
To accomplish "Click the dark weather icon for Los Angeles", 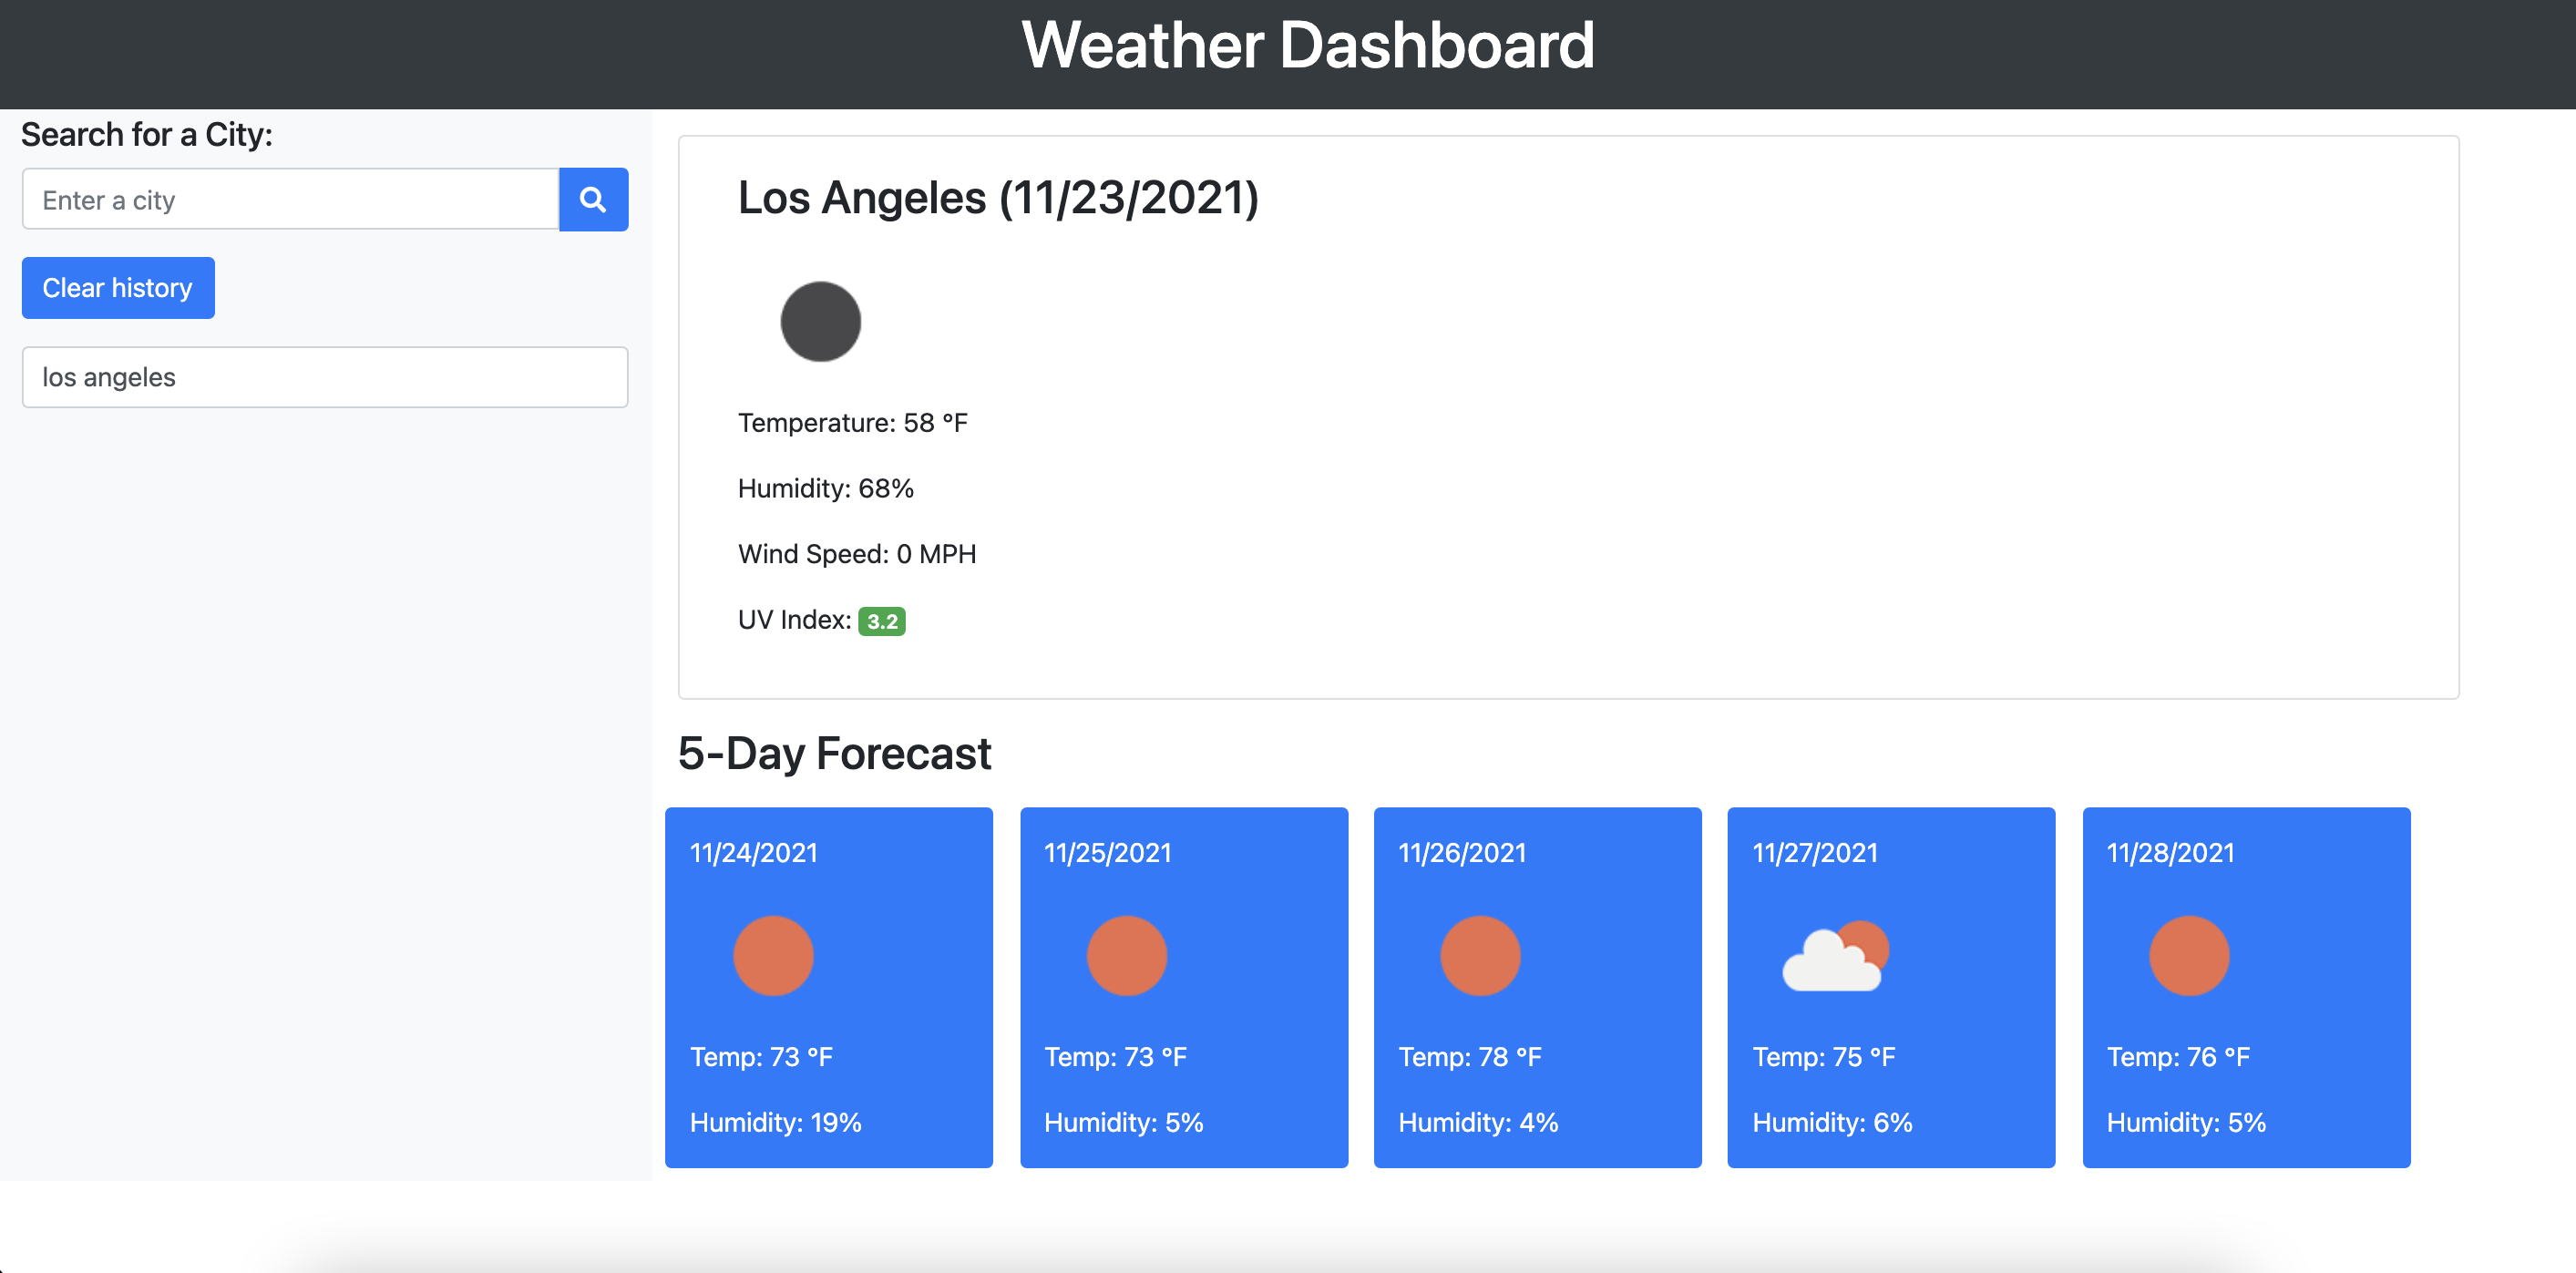I will pyautogui.click(x=820, y=321).
